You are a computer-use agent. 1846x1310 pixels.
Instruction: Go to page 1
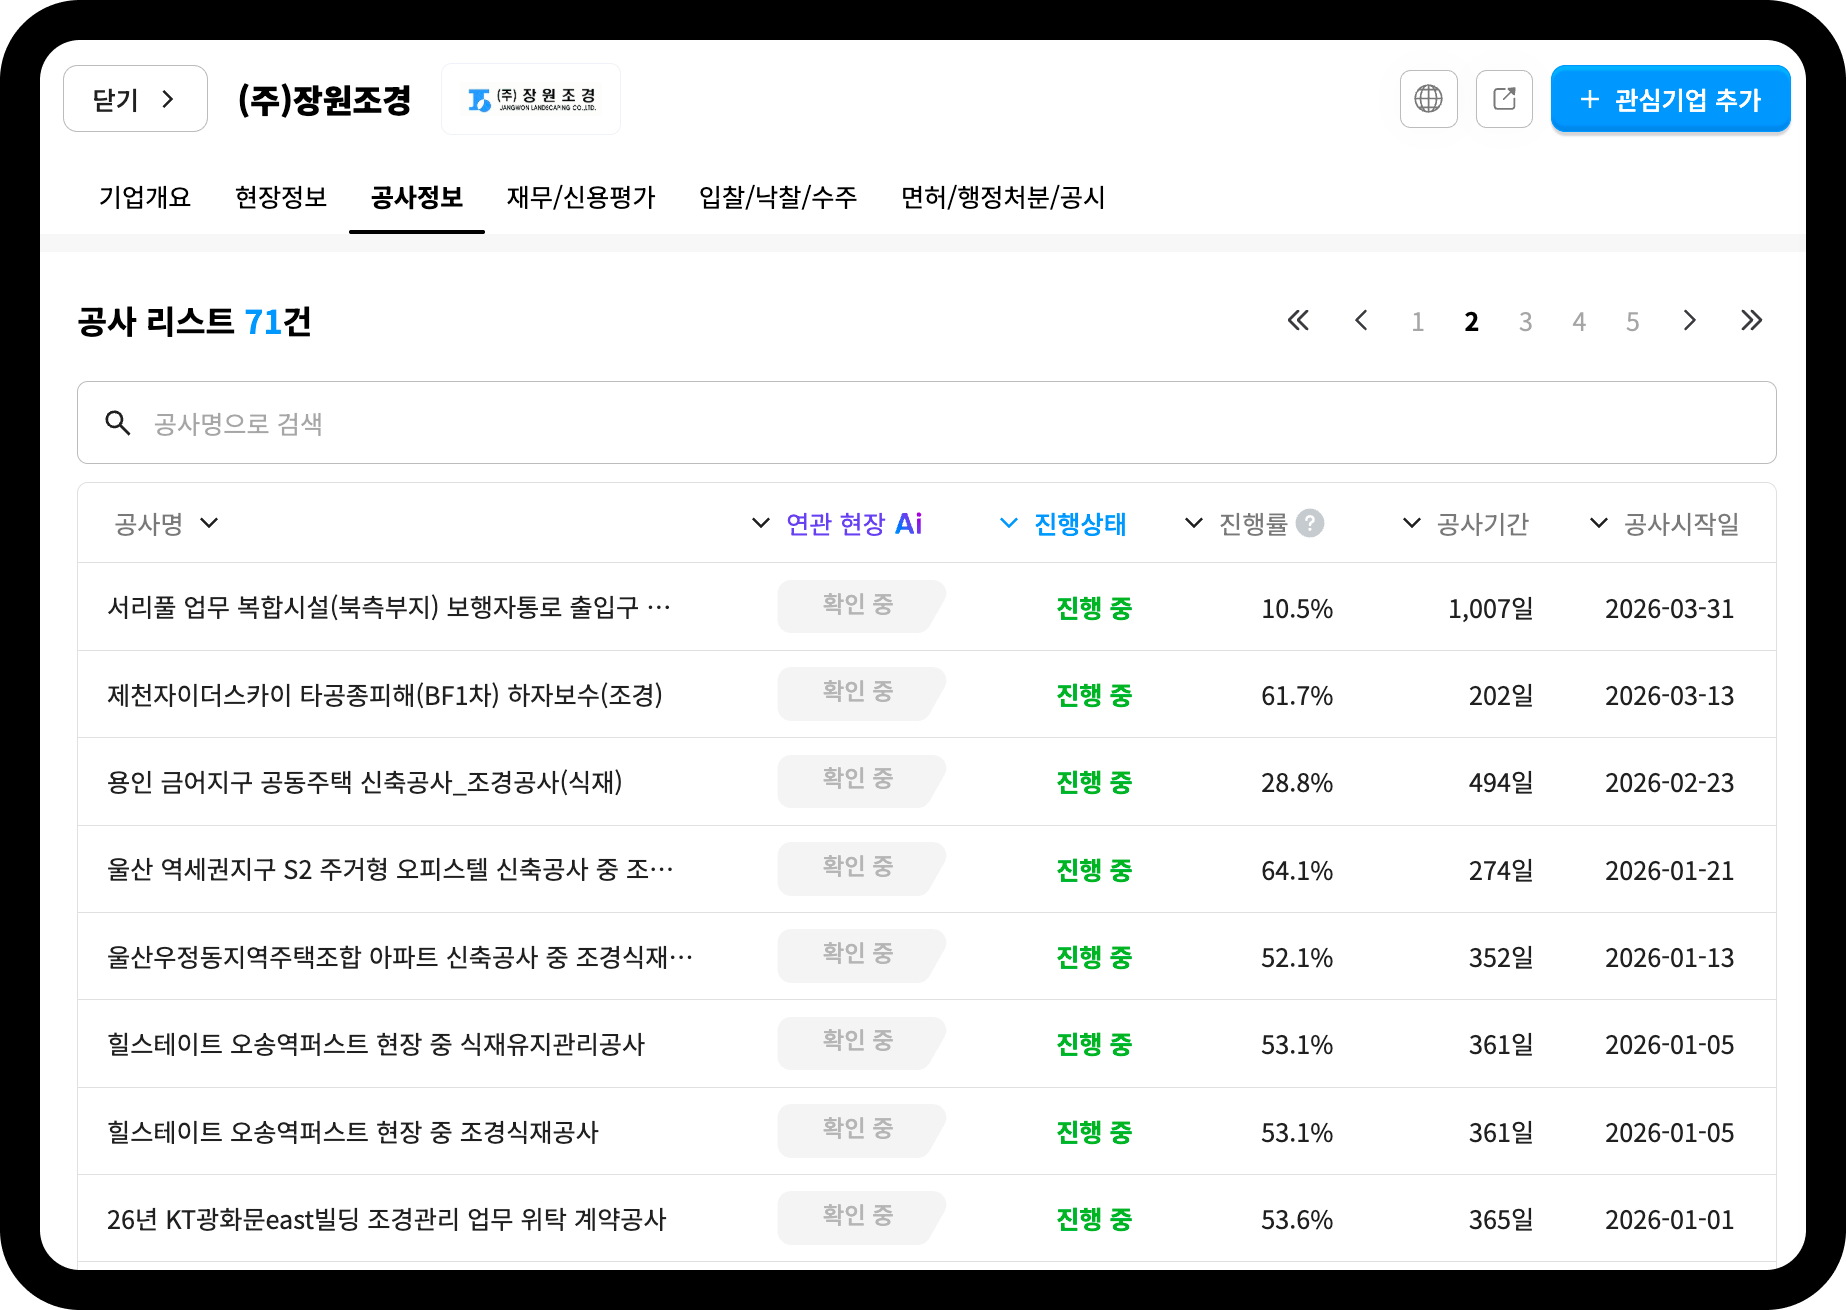pyautogui.click(x=1417, y=322)
